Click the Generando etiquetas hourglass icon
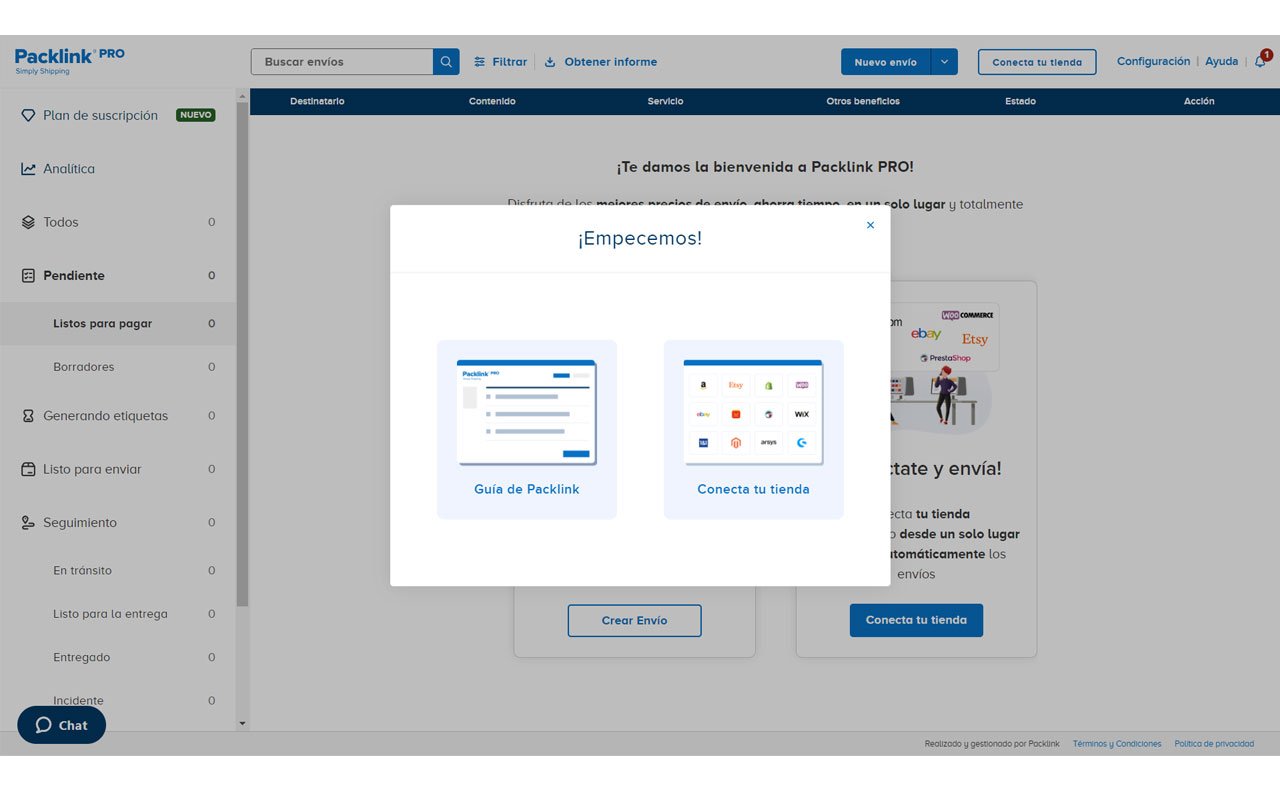Screen dimensions: 1280x800 pyautogui.click(x=28, y=416)
